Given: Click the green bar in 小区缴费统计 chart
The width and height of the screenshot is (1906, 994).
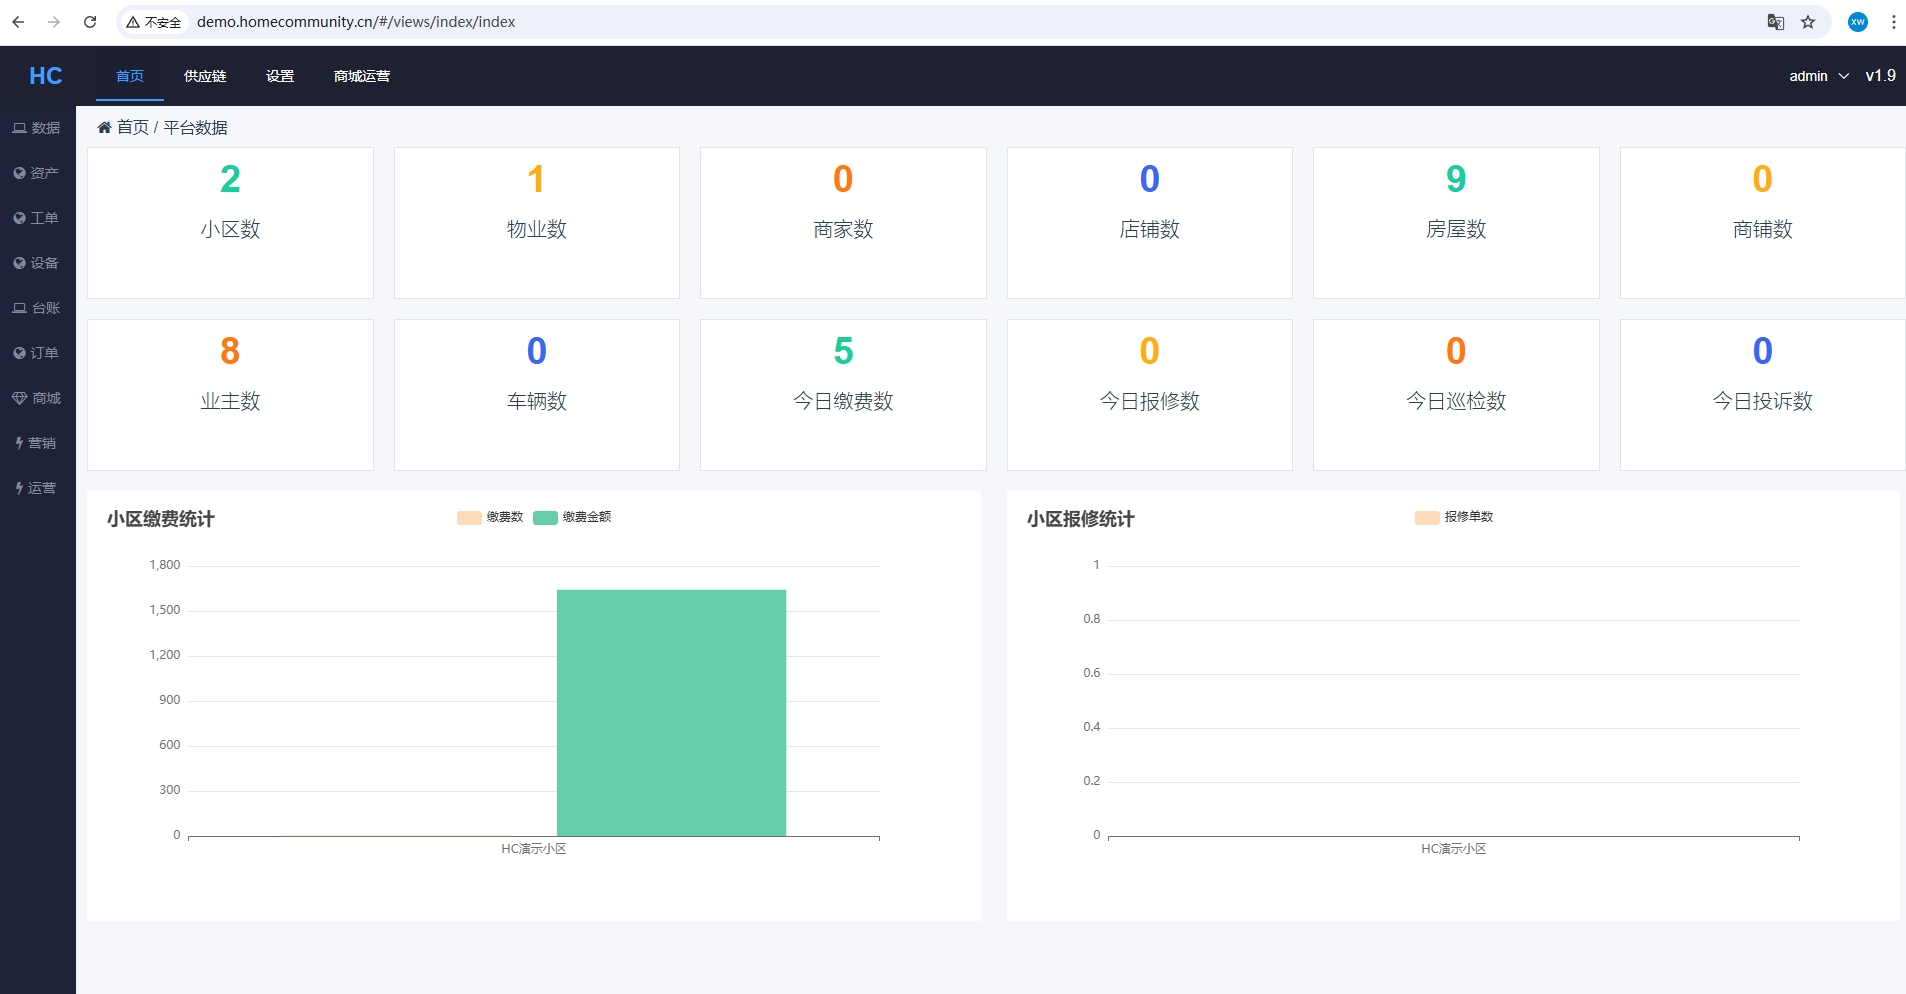Looking at the screenshot, I should pyautogui.click(x=671, y=712).
